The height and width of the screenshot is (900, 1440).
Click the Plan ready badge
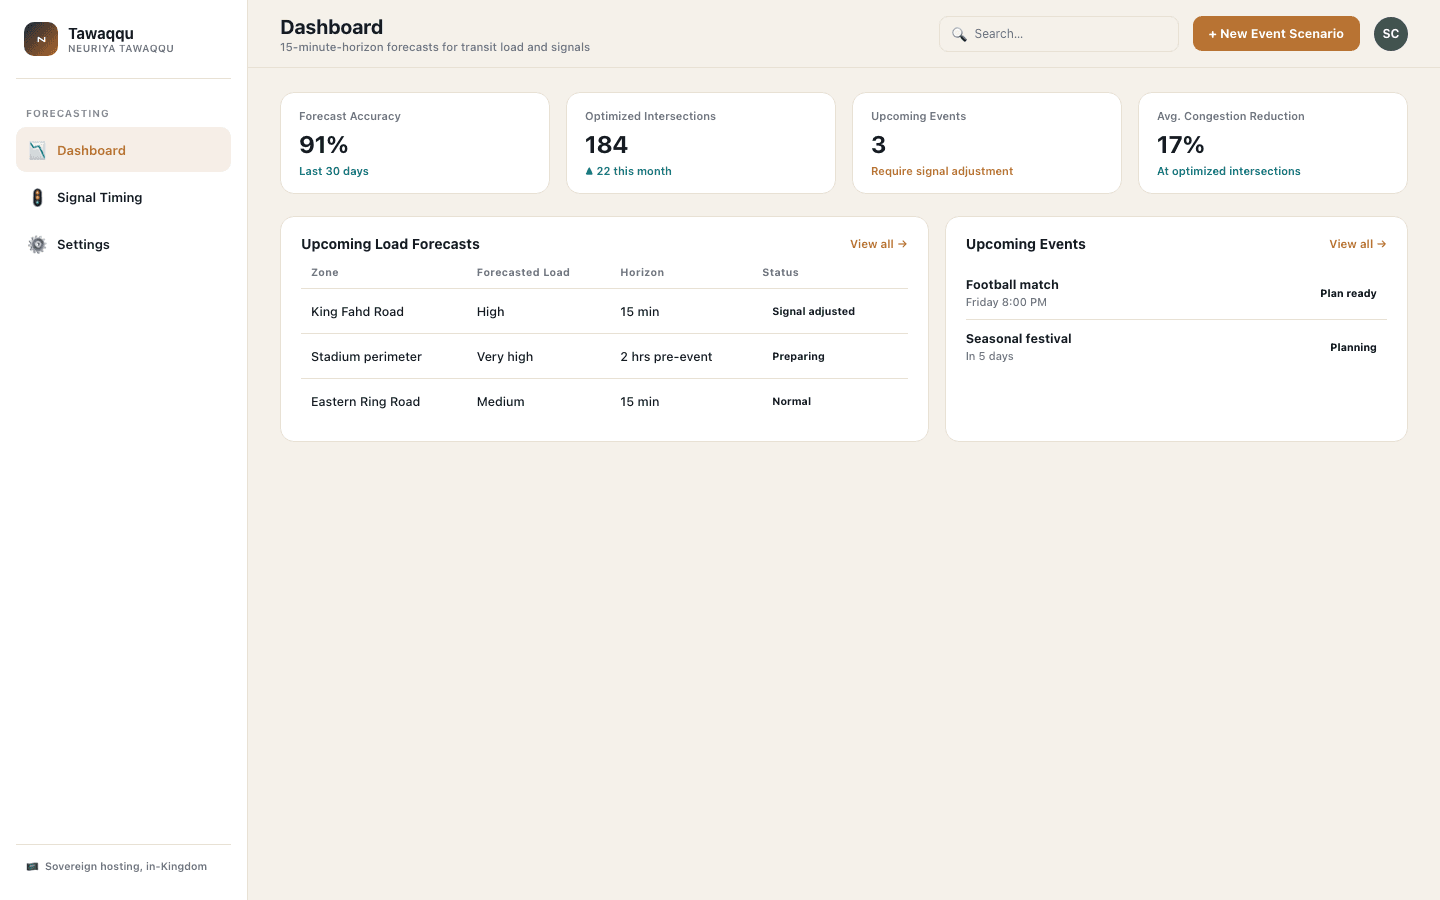pyautogui.click(x=1348, y=294)
